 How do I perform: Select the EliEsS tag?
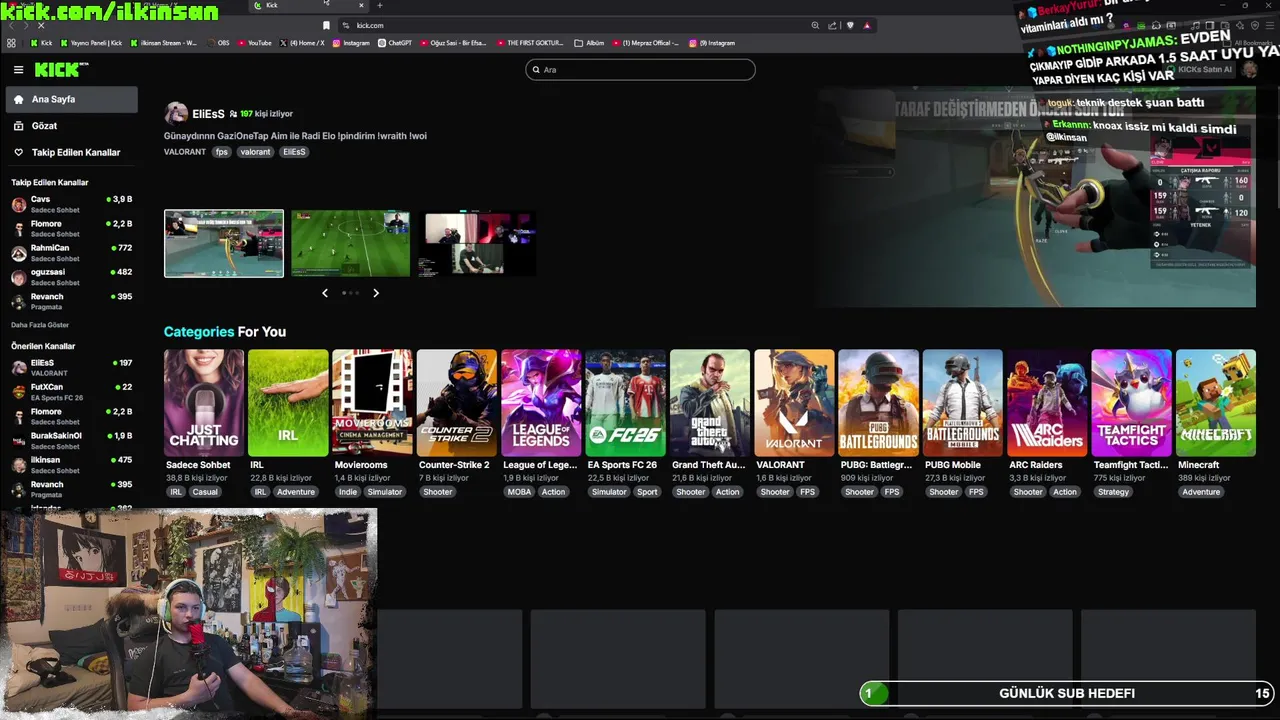pyautogui.click(x=294, y=152)
